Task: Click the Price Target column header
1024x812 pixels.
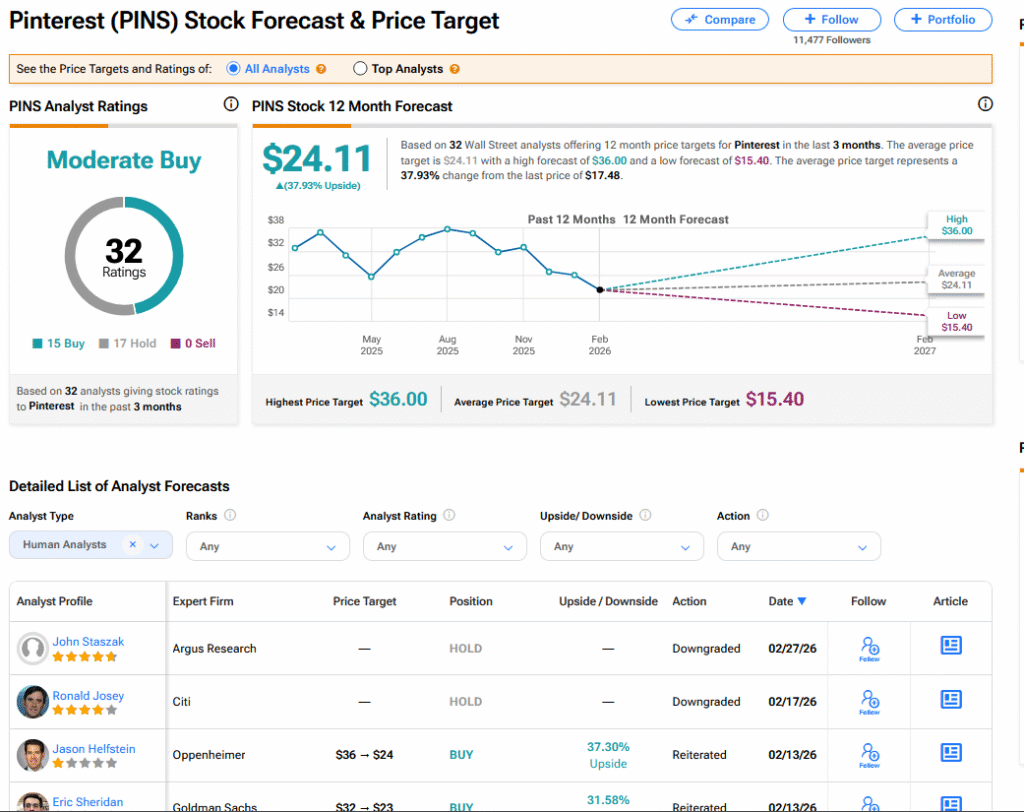Action: click(x=364, y=601)
